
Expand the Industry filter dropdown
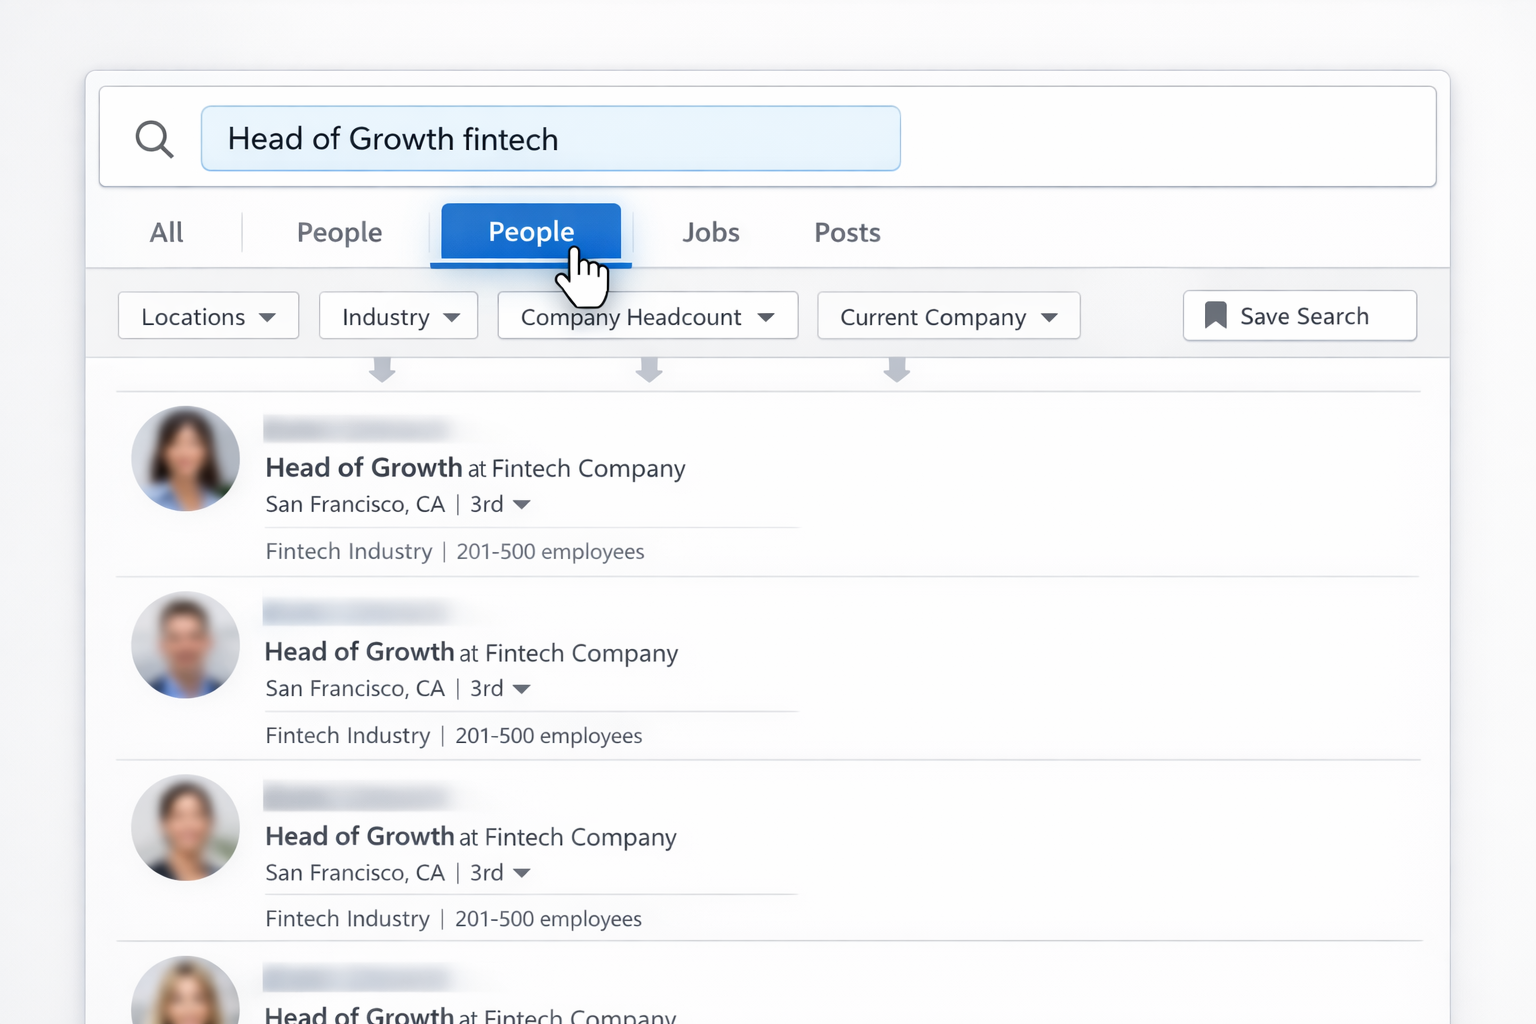point(398,316)
